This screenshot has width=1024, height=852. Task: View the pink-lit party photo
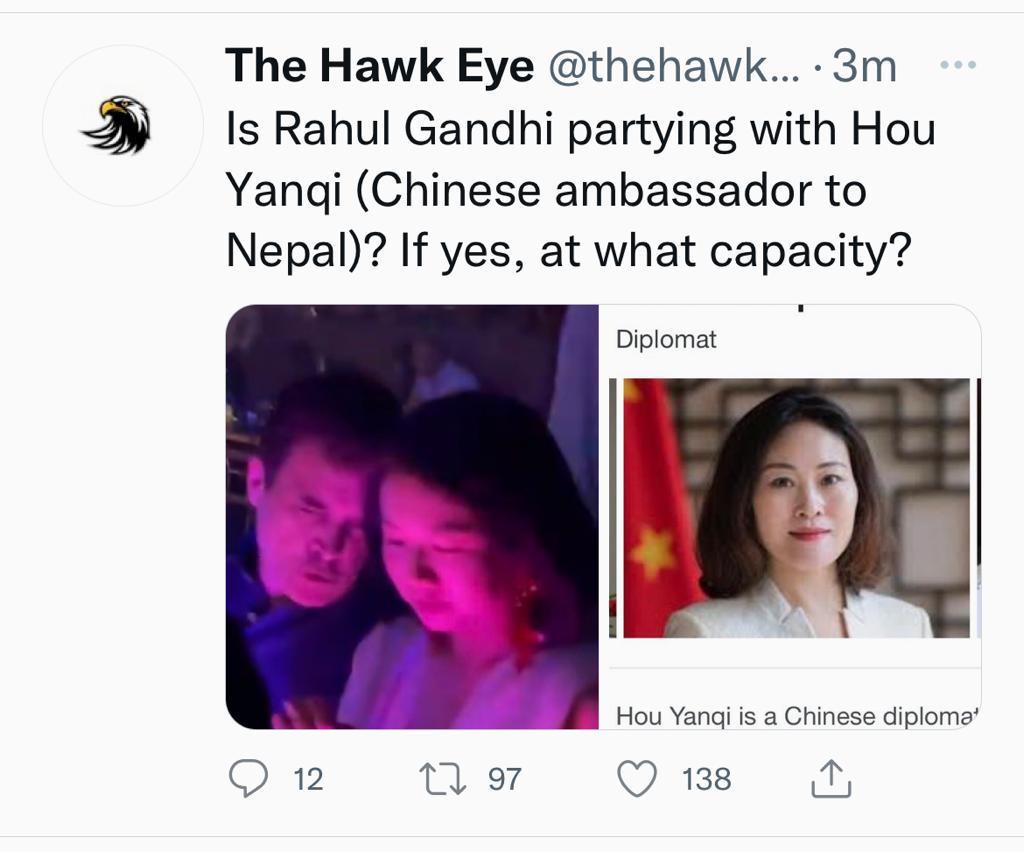tap(412, 516)
